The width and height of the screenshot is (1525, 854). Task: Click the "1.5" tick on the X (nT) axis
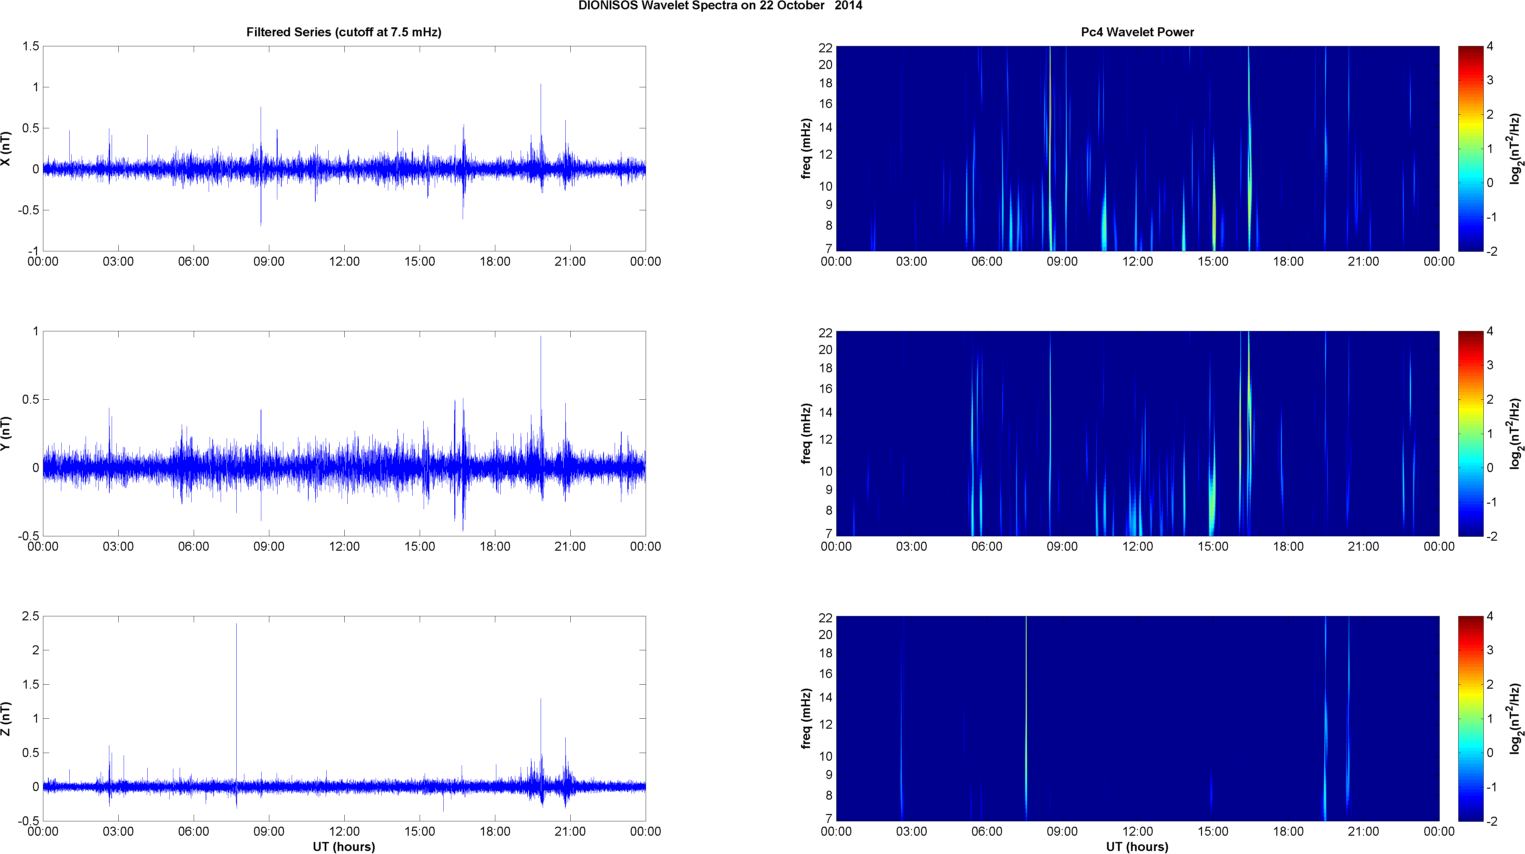(x=30, y=47)
